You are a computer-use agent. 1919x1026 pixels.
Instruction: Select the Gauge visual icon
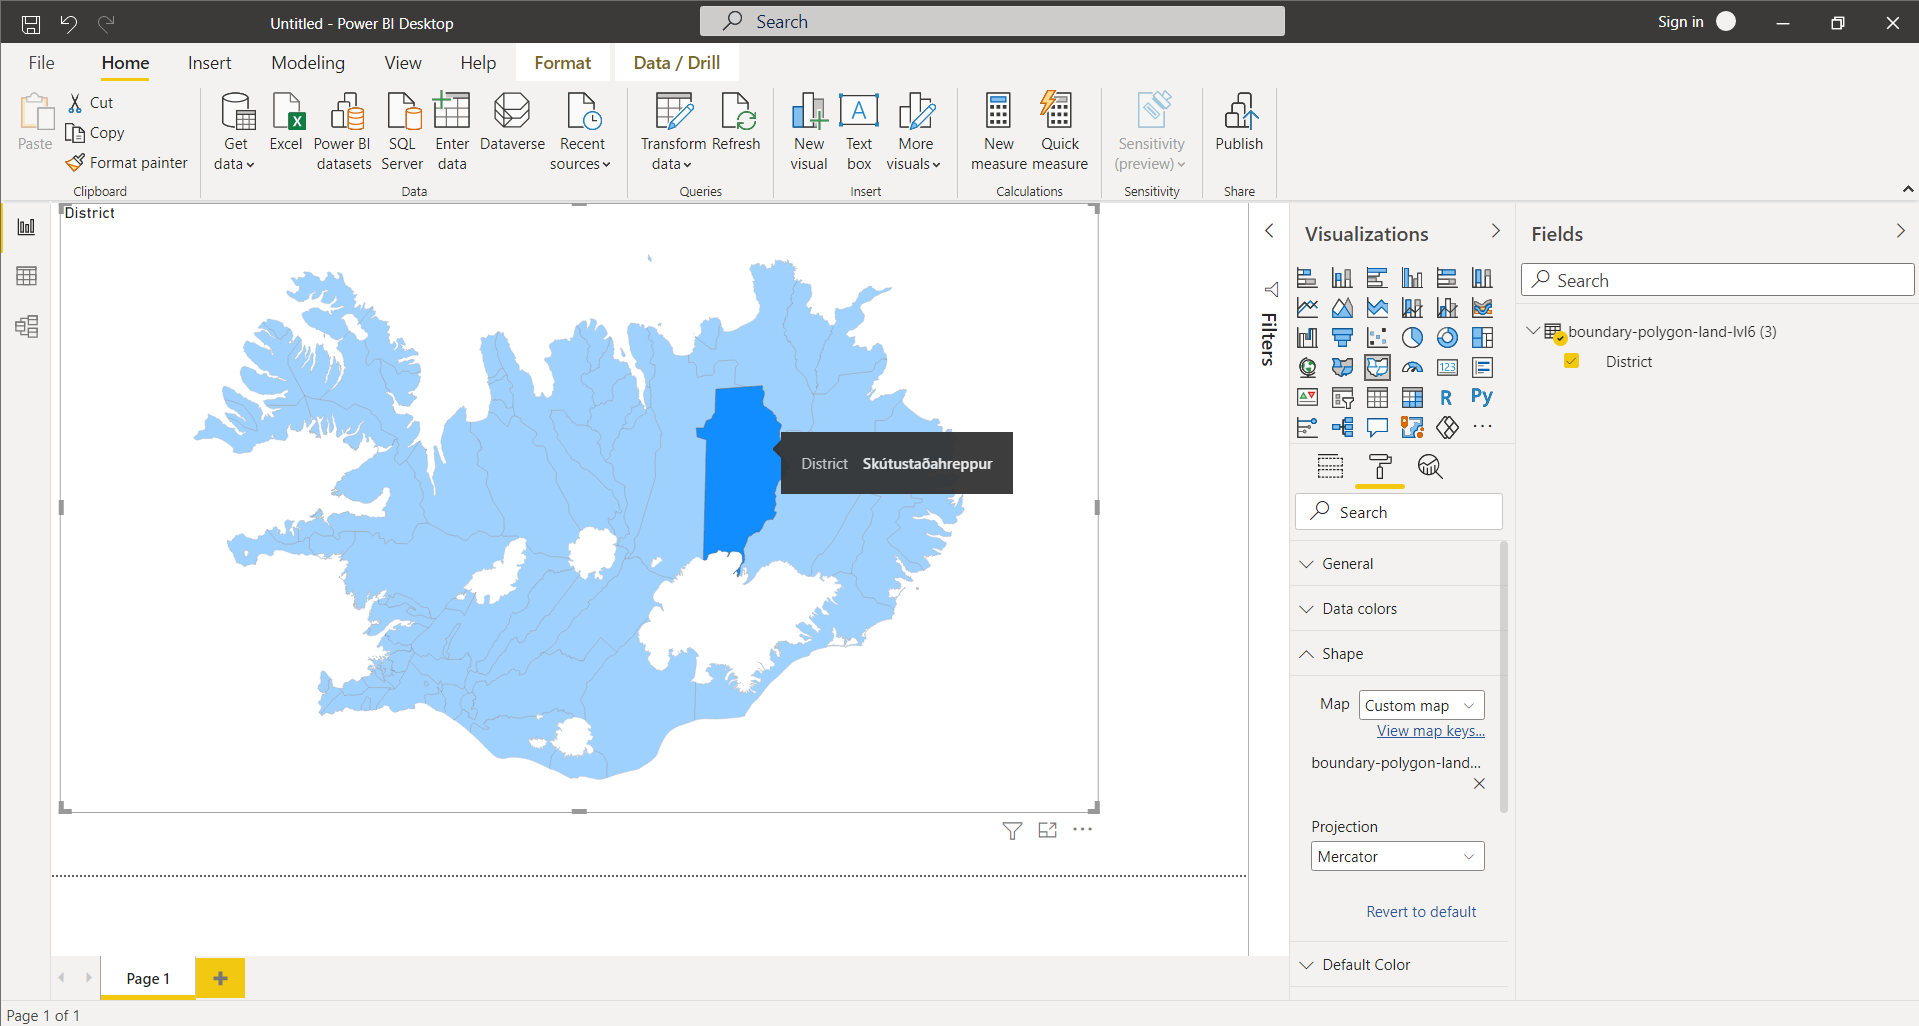[x=1412, y=367]
